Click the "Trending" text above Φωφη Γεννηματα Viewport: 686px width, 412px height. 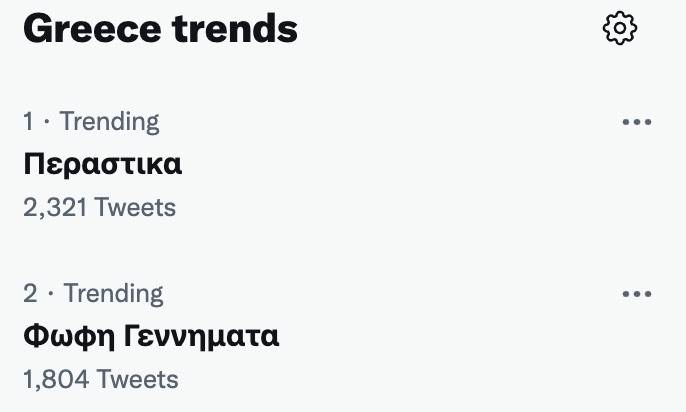(113, 294)
